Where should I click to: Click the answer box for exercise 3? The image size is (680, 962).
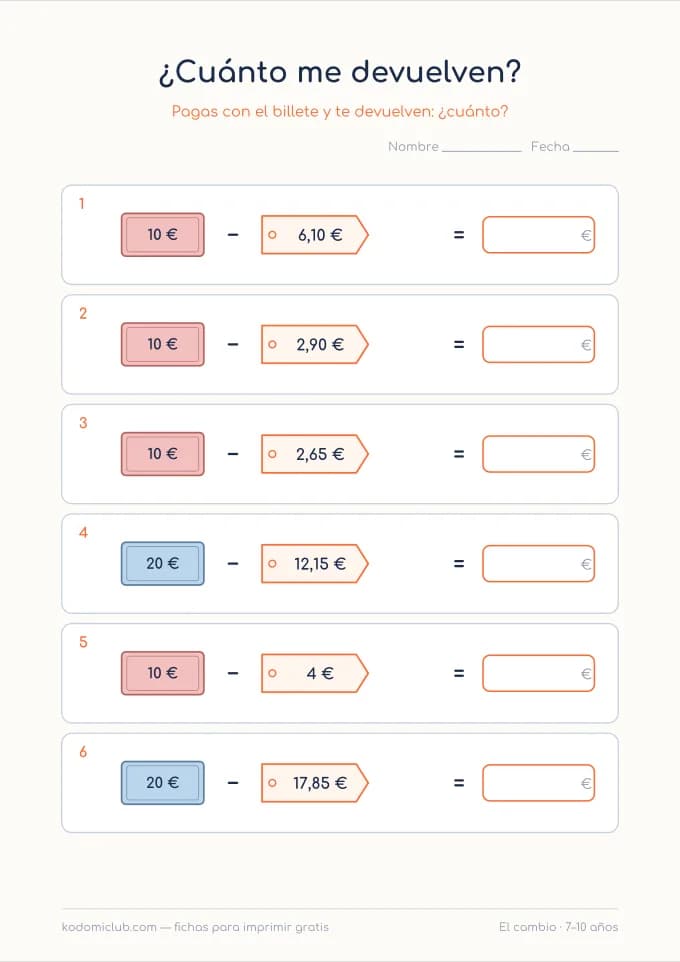click(538, 454)
